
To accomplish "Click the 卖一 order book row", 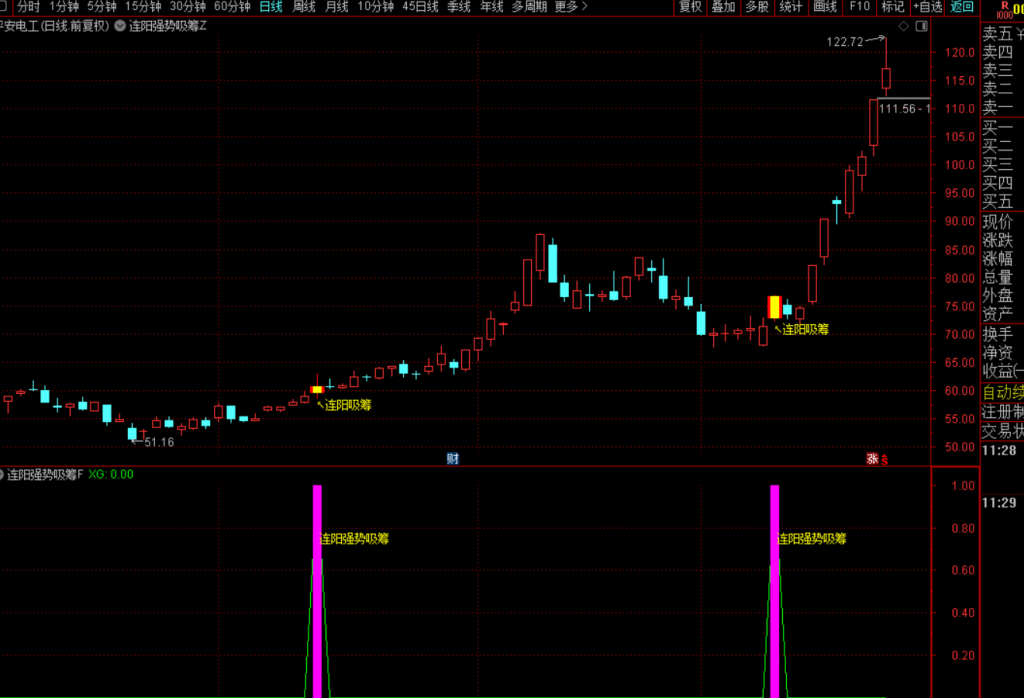I will (1002, 106).
